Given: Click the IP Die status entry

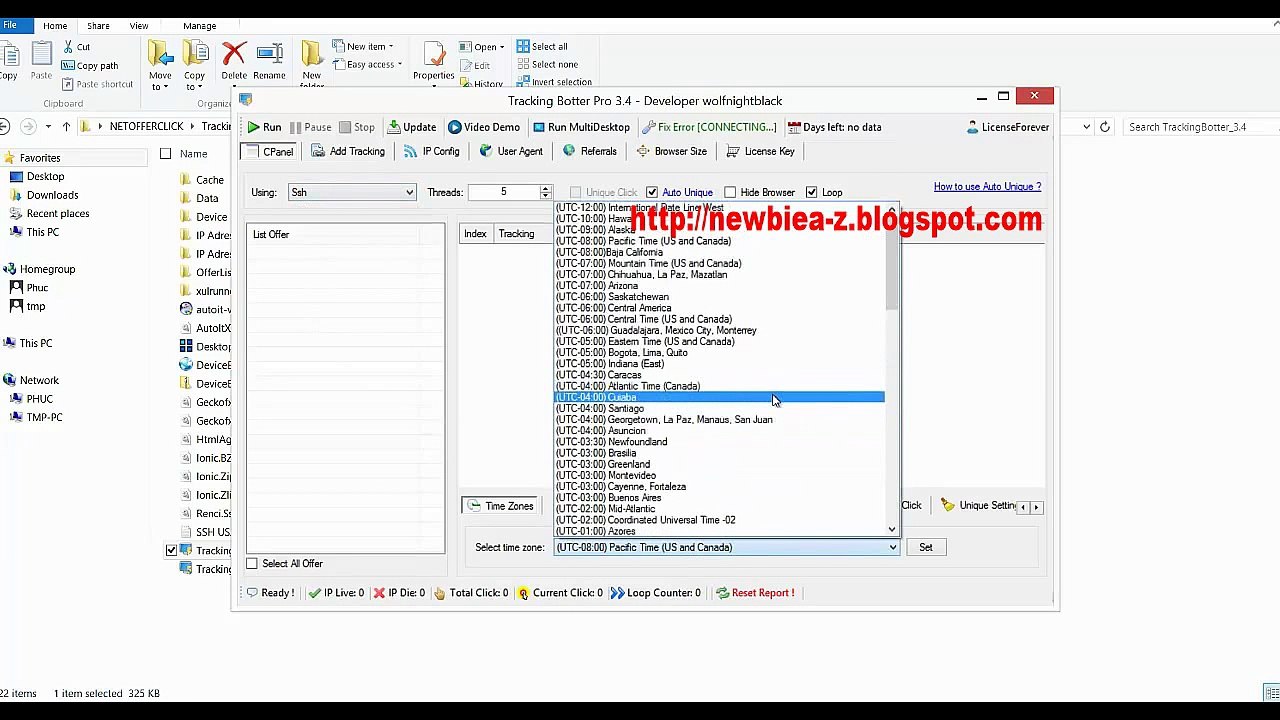Looking at the screenshot, I should 399,593.
